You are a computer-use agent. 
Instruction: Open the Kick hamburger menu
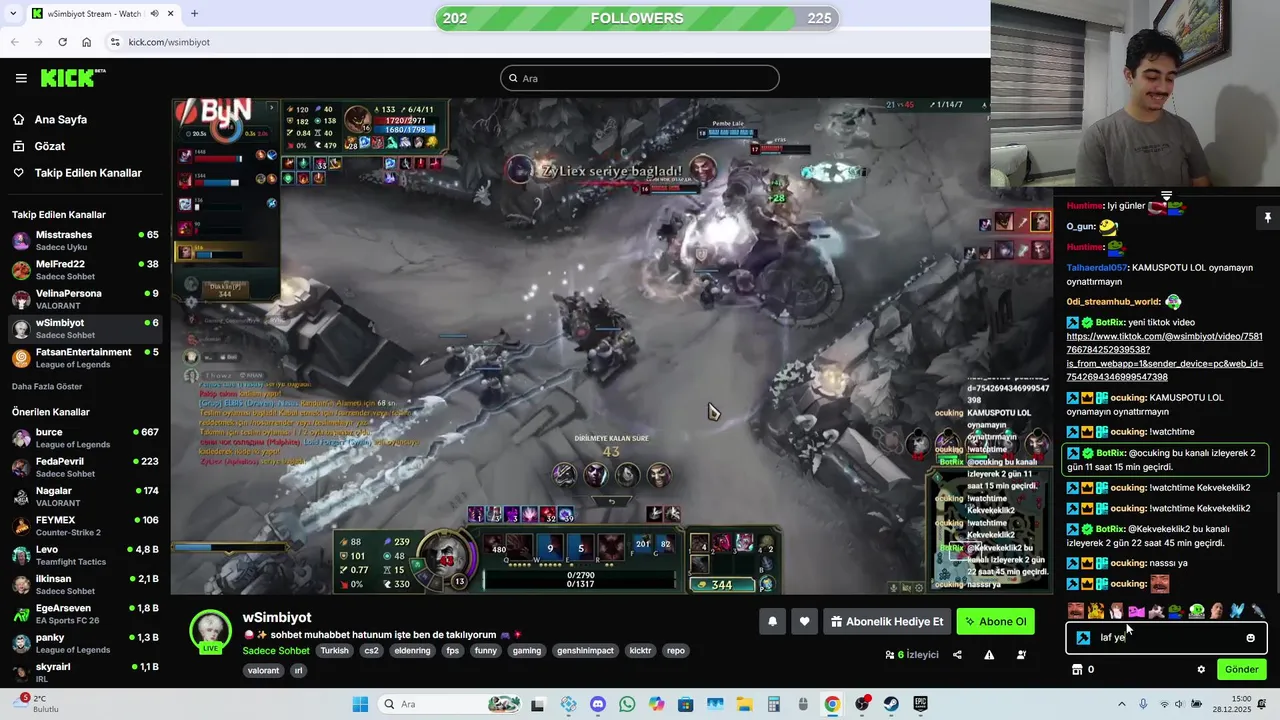(21, 78)
